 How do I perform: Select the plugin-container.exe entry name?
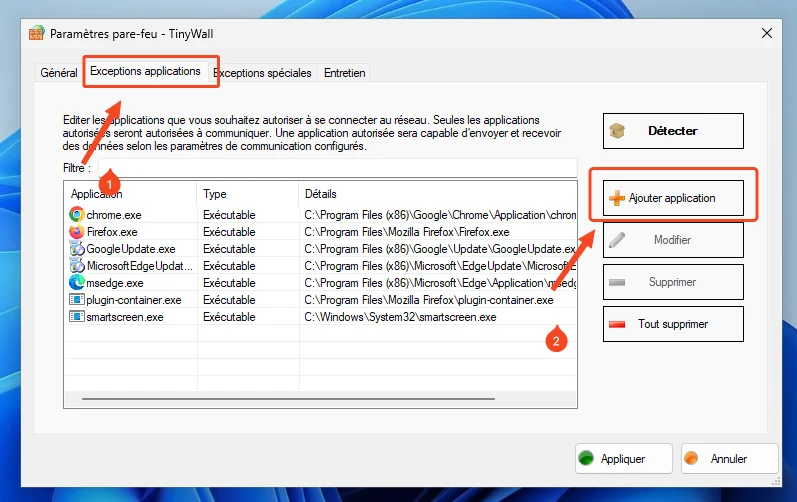[134, 300]
